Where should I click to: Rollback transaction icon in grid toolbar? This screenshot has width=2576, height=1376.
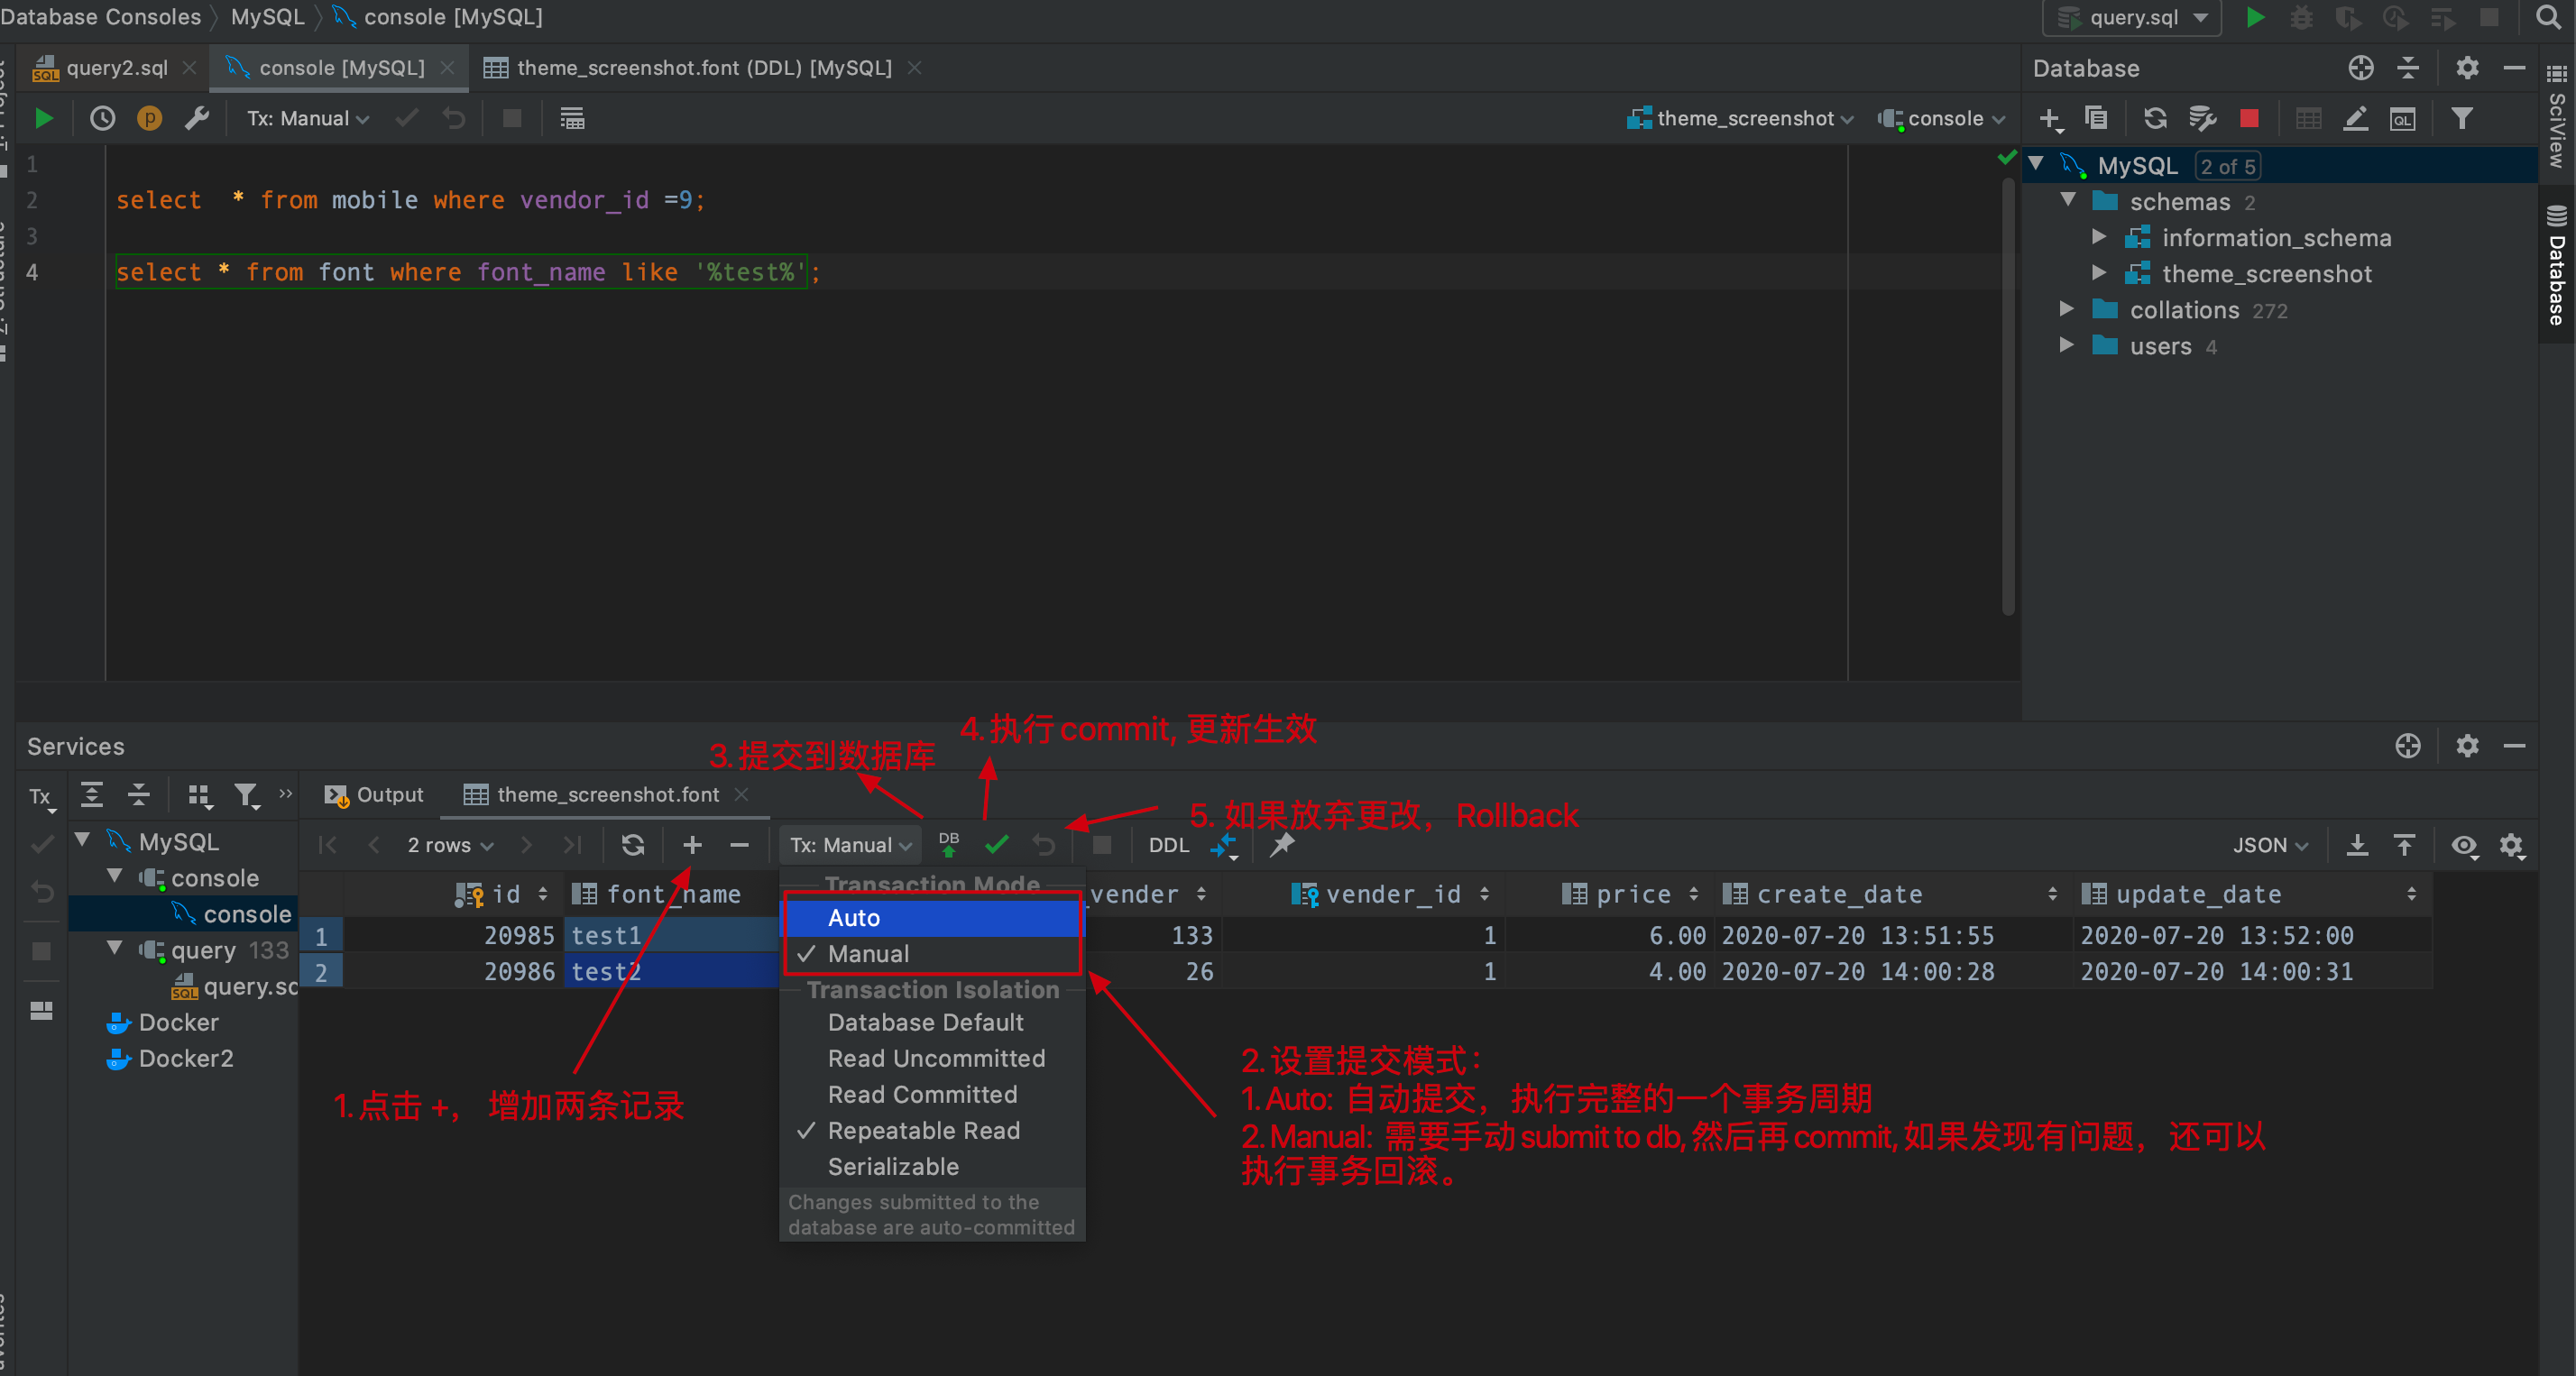click(1044, 845)
